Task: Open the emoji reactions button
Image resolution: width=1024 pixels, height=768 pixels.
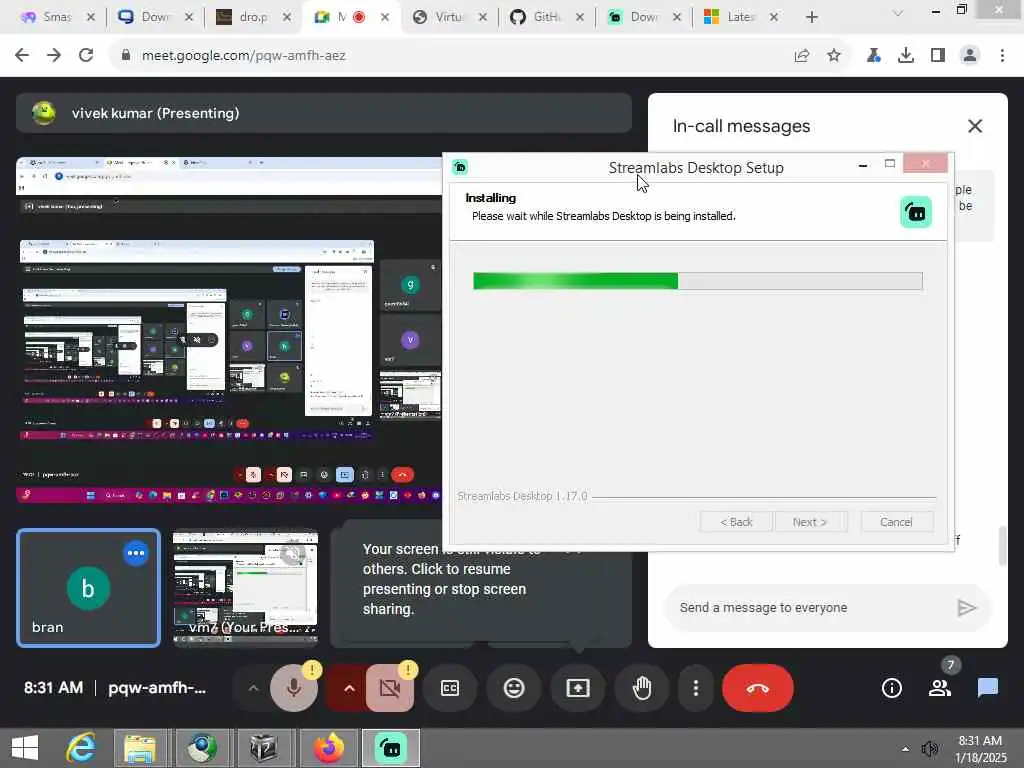Action: (514, 688)
